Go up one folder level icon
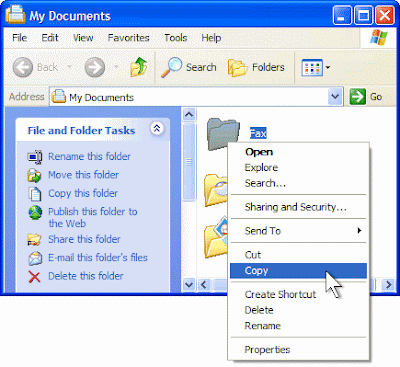 139,67
